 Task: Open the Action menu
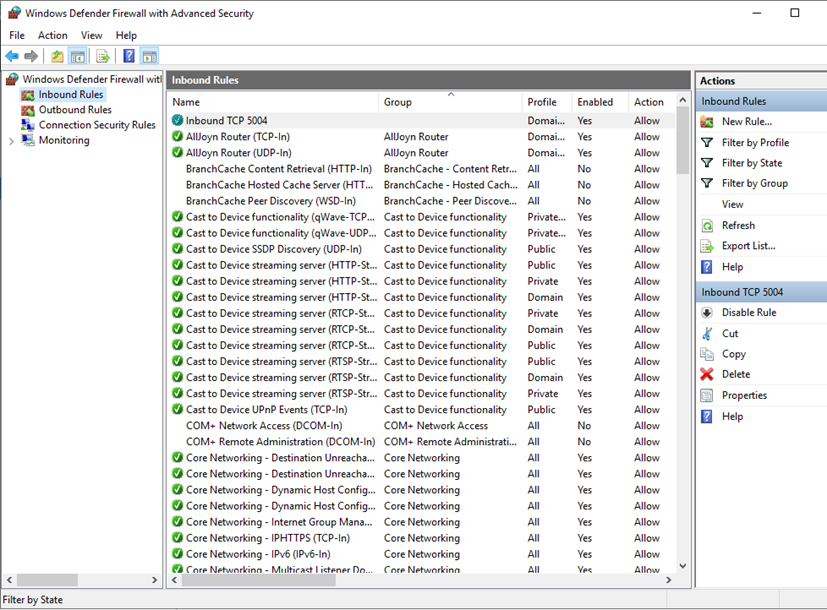tap(52, 34)
